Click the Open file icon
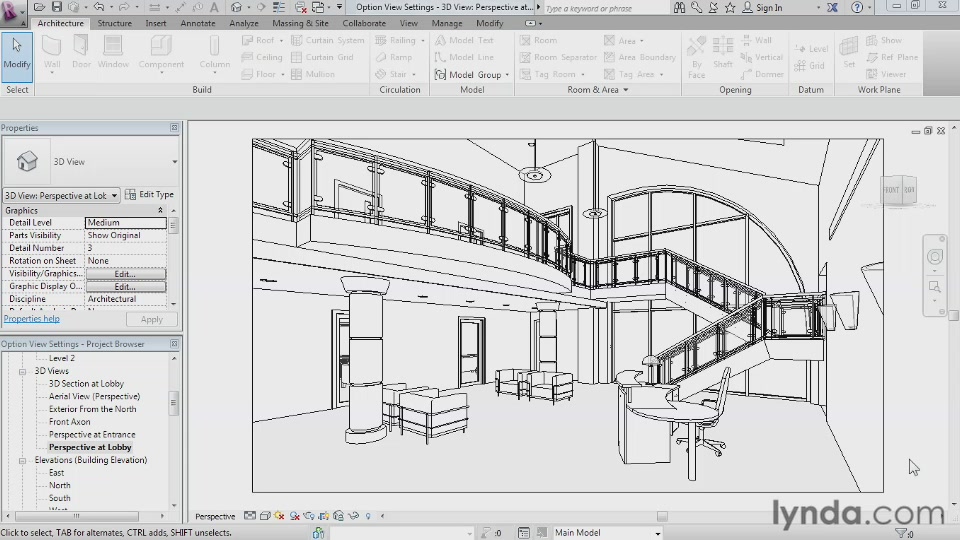 pyautogui.click(x=40, y=7)
